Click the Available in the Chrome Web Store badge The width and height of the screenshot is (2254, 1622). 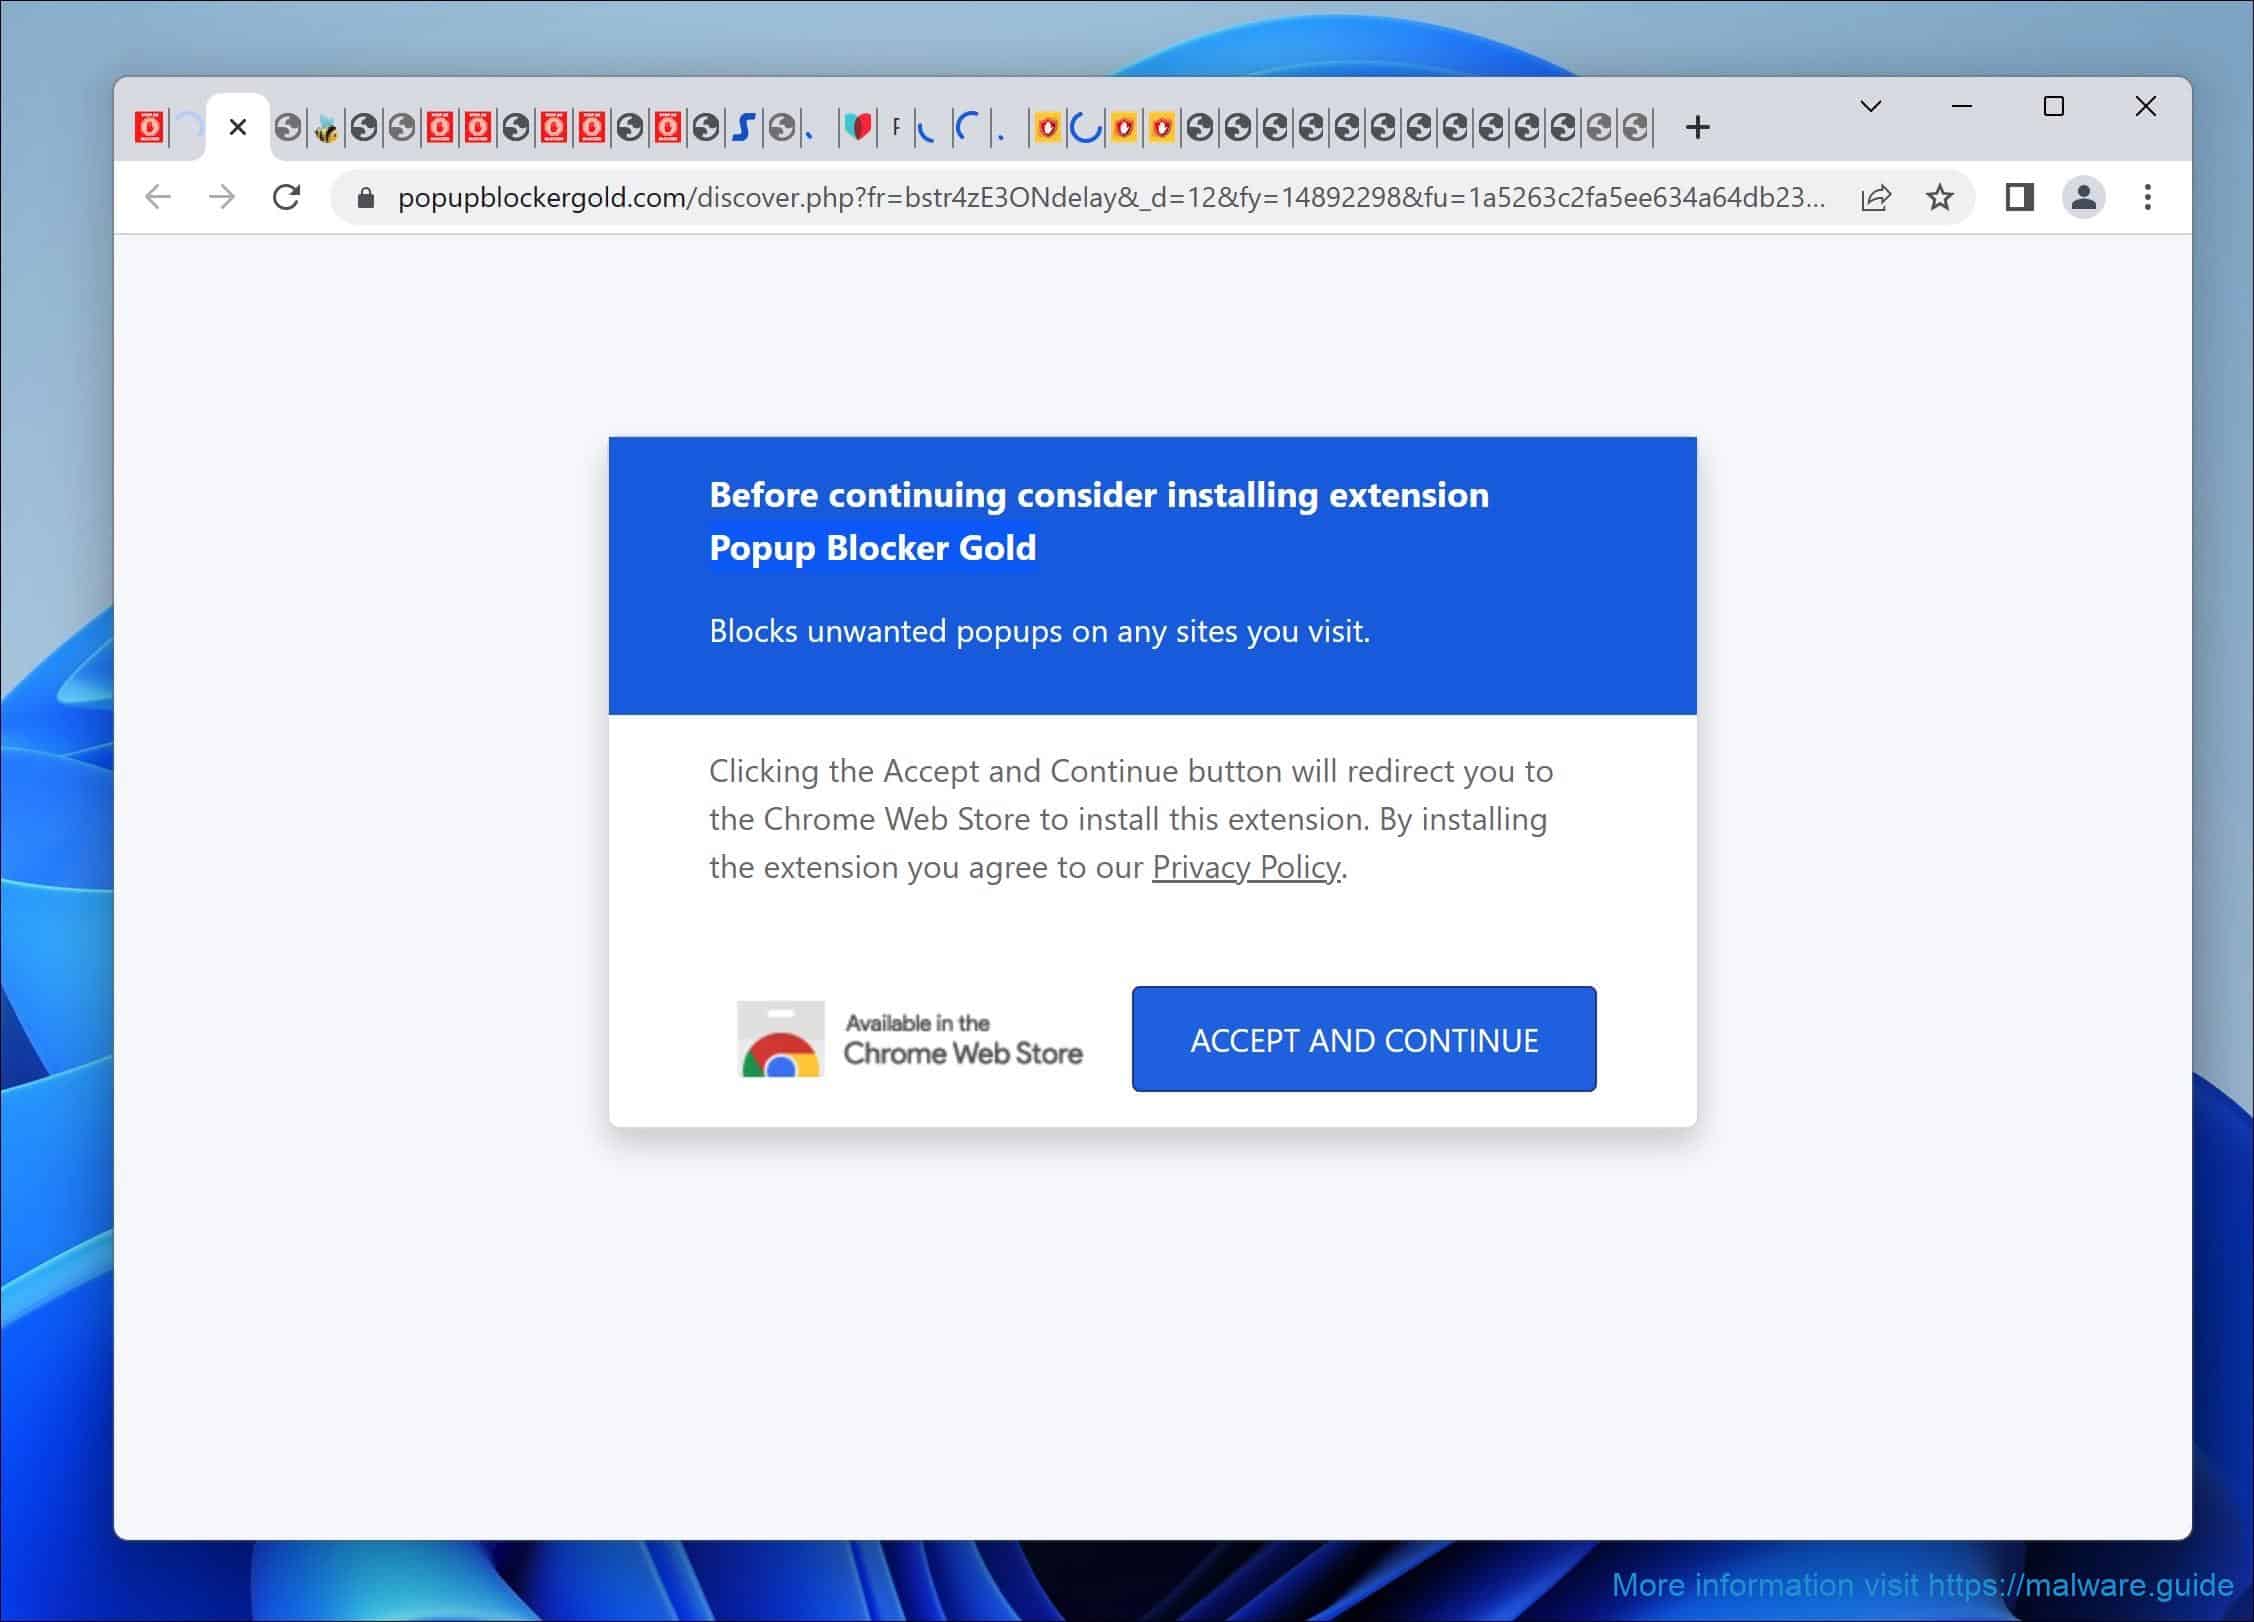click(x=910, y=1039)
